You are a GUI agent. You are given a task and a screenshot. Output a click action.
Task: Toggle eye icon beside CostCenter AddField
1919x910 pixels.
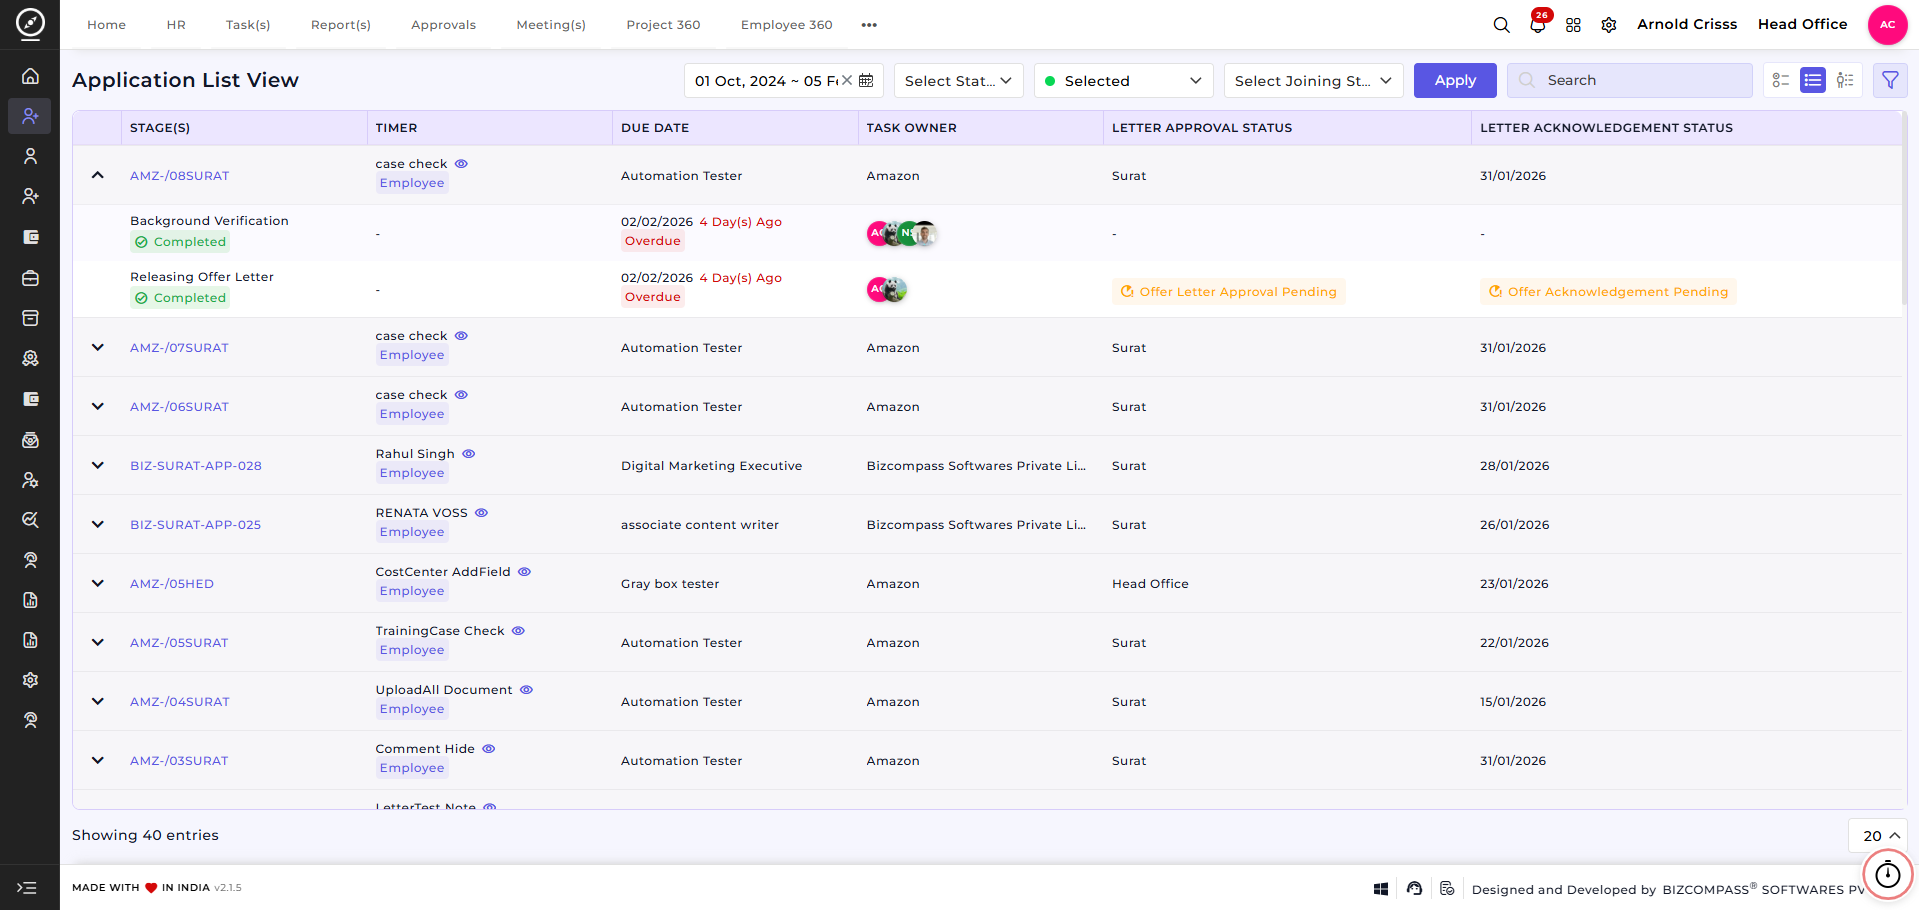click(524, 572)
